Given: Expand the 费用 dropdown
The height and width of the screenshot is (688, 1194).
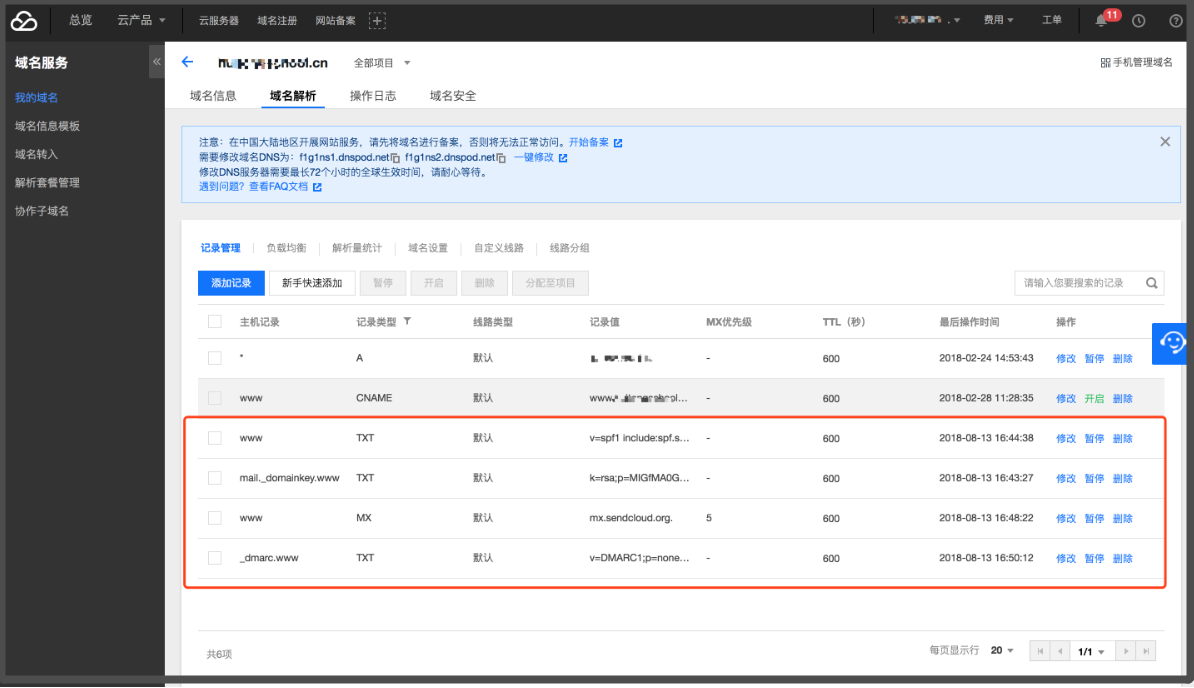Looking at the screenshot, I should 998,21.
